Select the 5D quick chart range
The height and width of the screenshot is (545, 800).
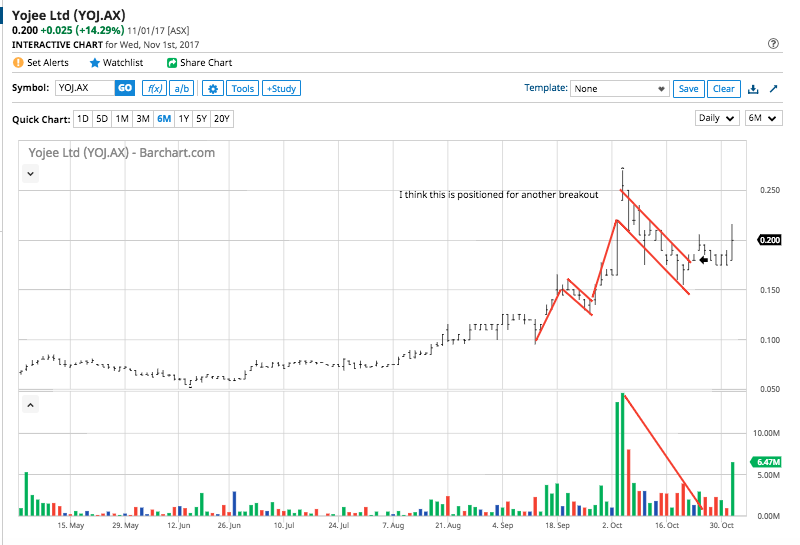click(102, 119)
